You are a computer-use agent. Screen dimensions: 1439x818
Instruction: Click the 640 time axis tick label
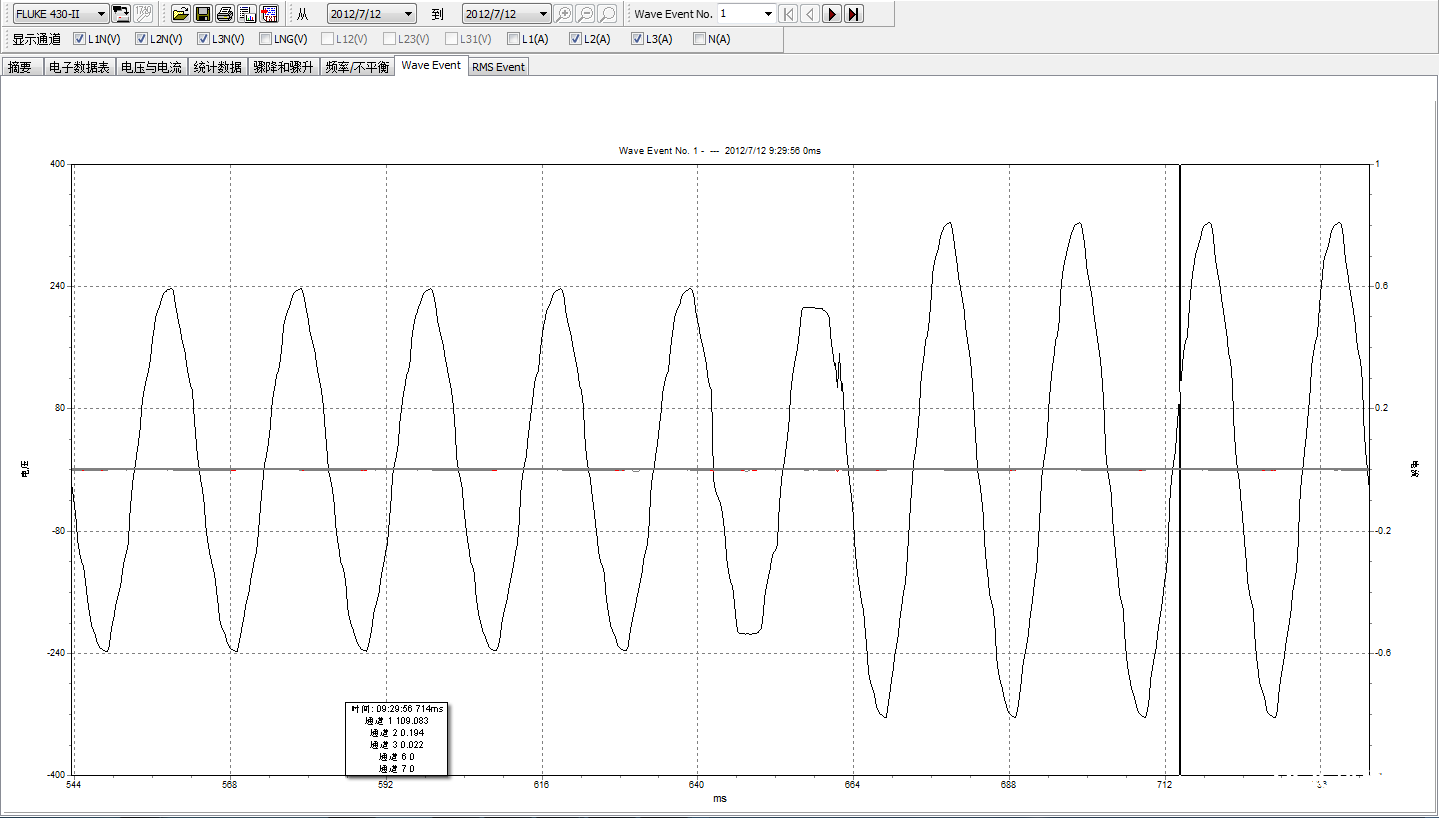point(697,785)
